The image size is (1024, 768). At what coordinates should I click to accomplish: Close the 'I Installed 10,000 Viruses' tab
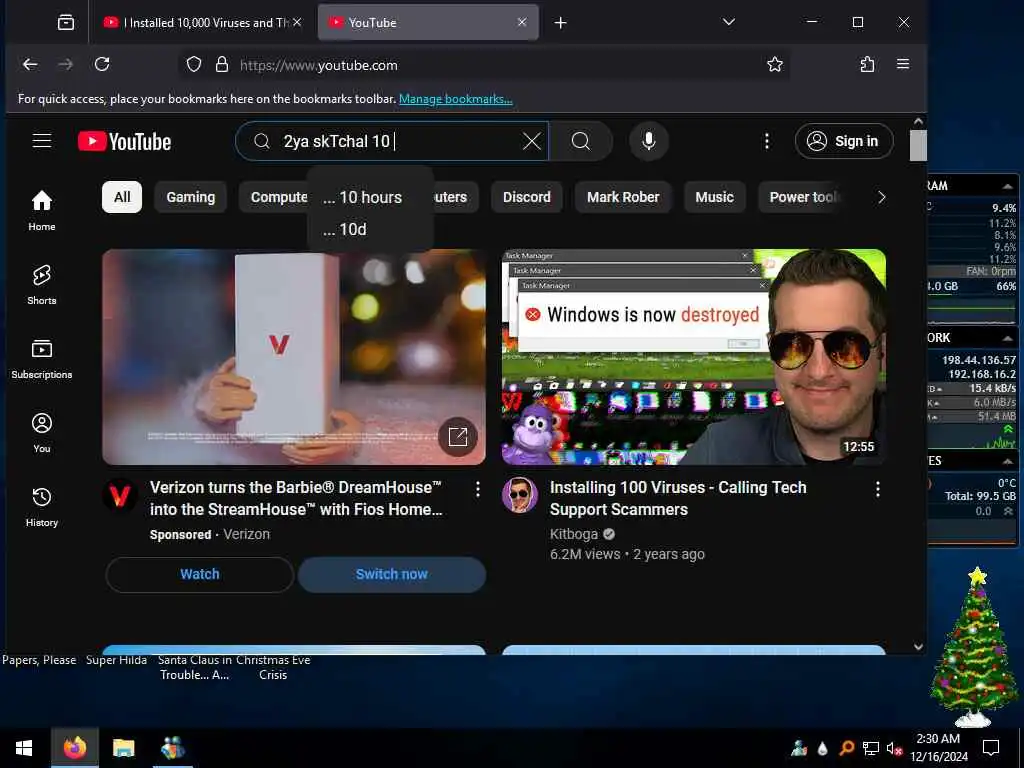(297, 22)
